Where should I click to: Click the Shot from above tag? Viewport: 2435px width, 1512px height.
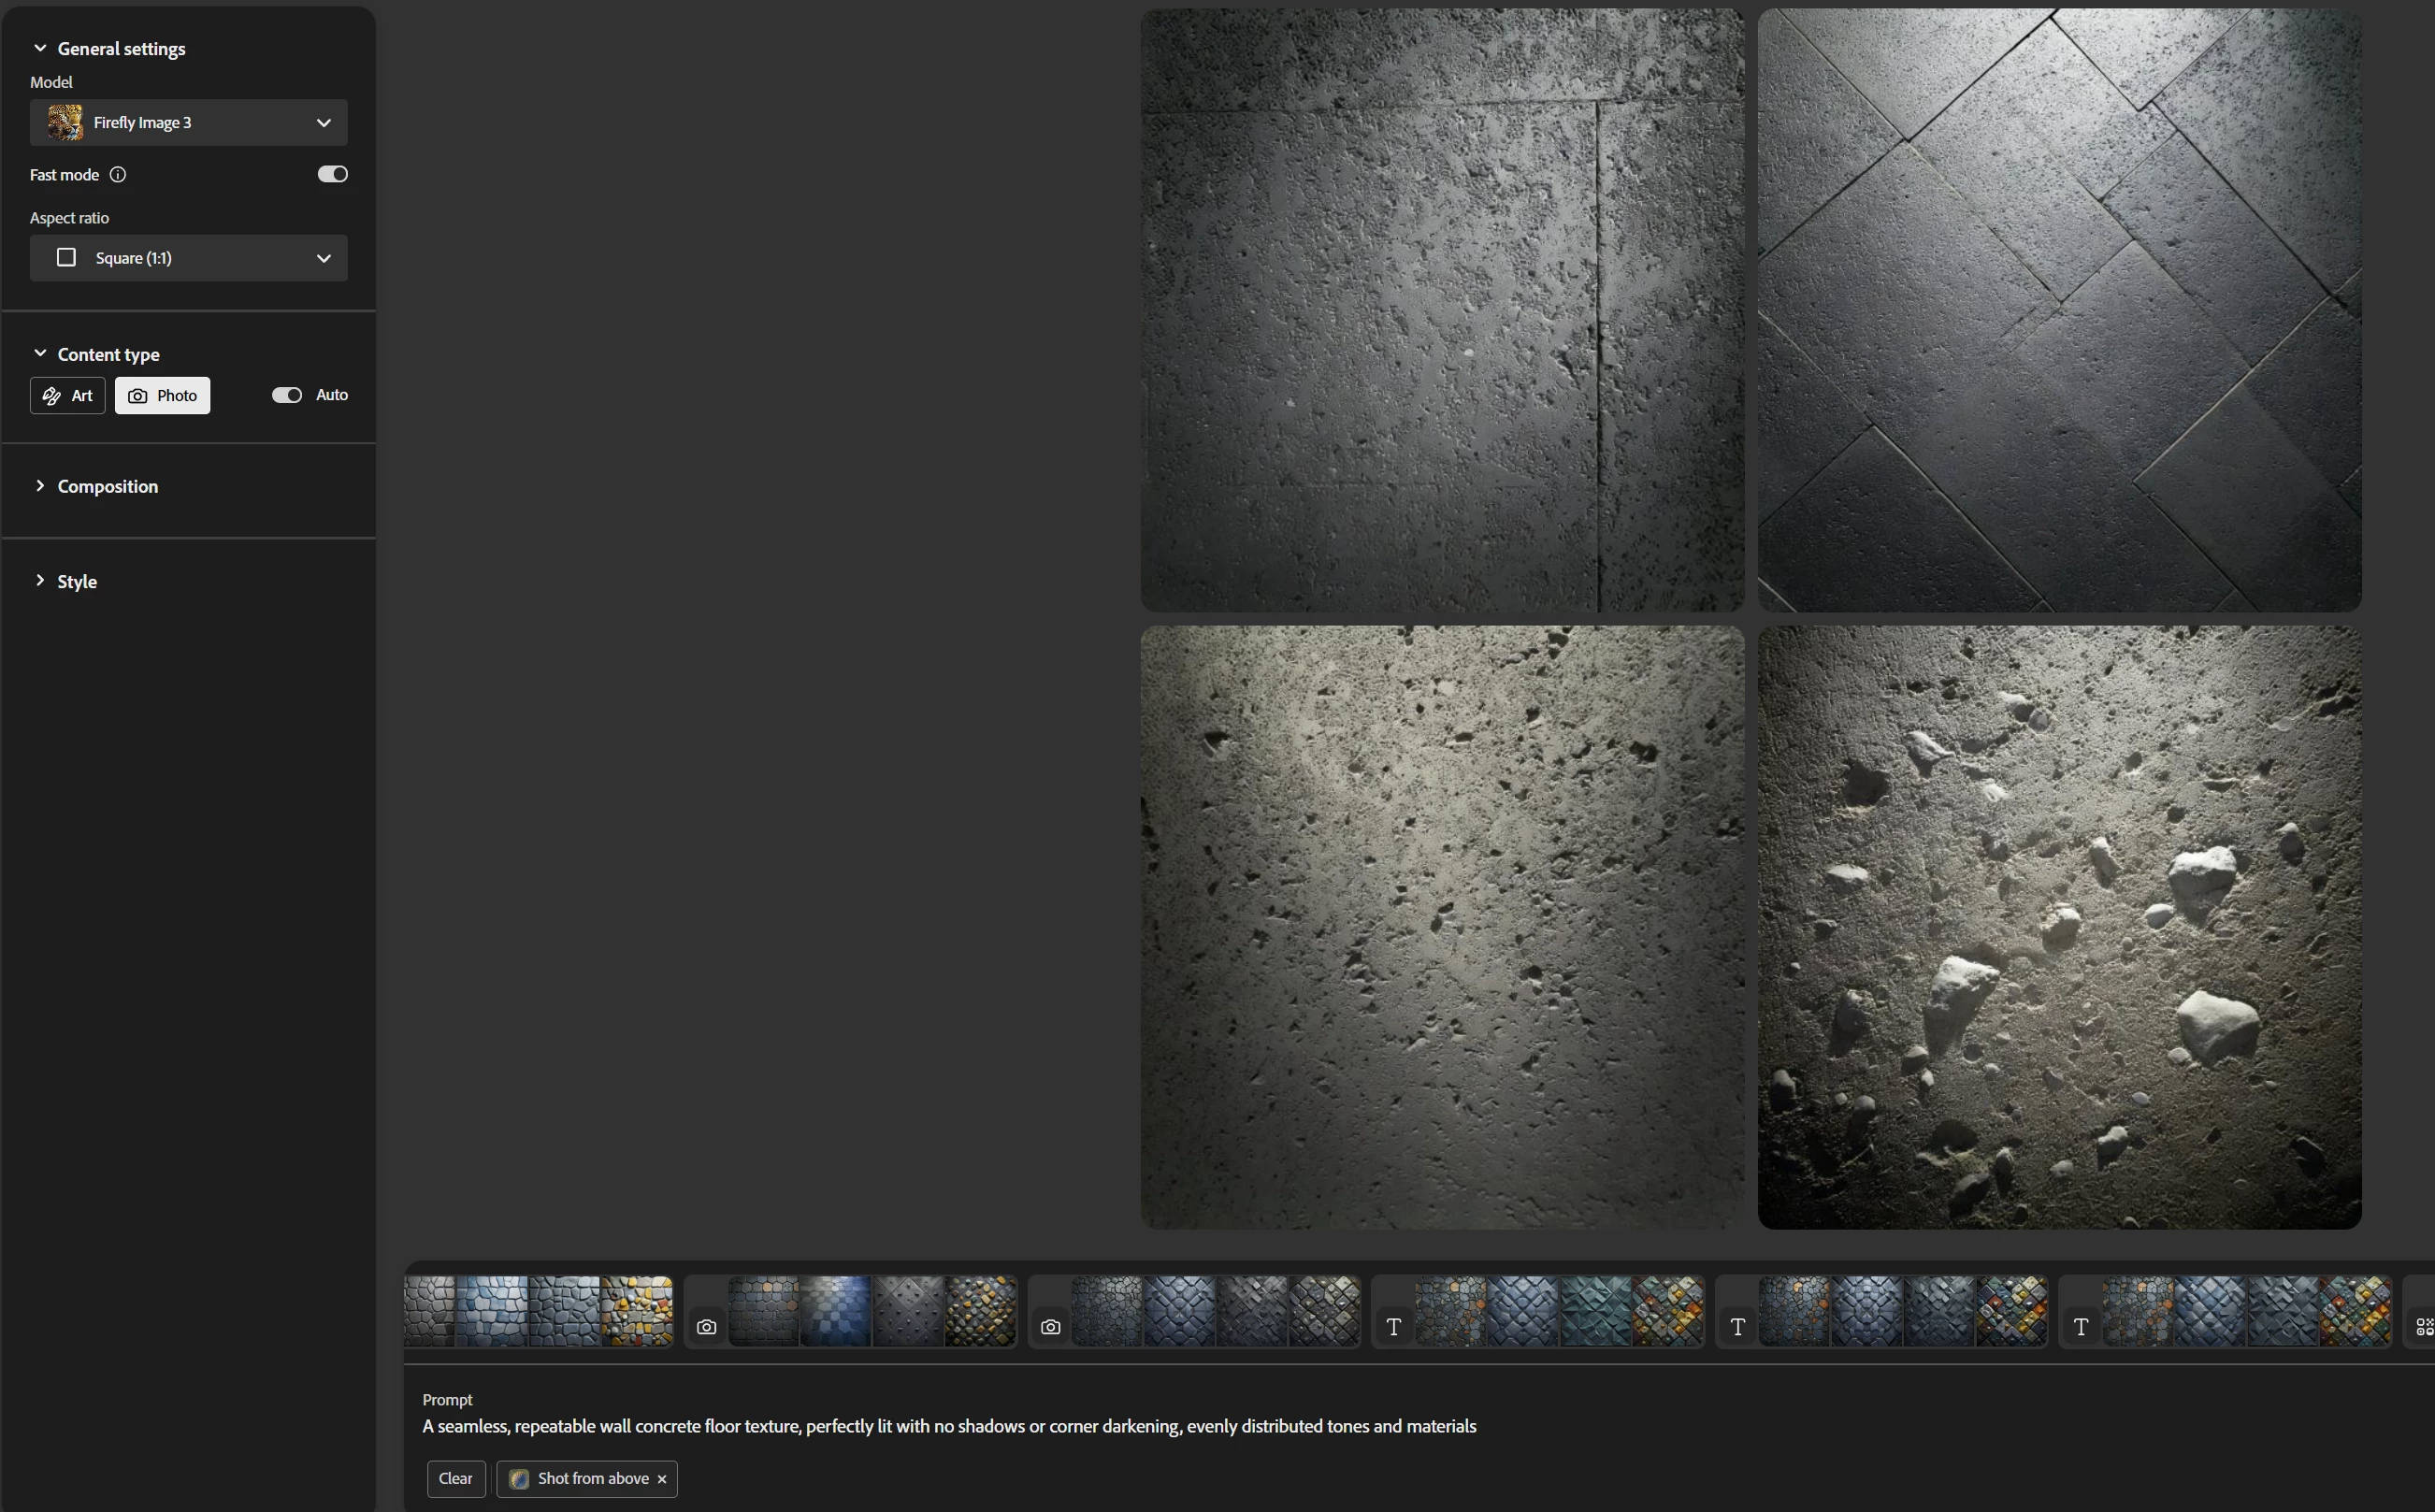pos(592,1479)
